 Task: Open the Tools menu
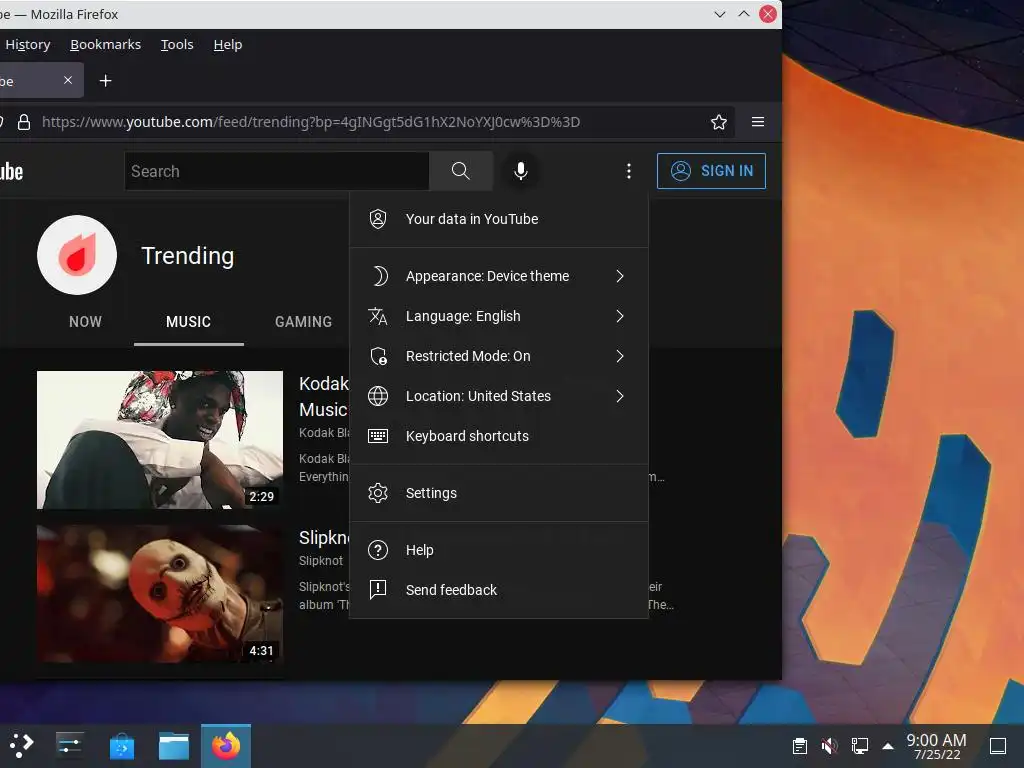click(177, 44)
